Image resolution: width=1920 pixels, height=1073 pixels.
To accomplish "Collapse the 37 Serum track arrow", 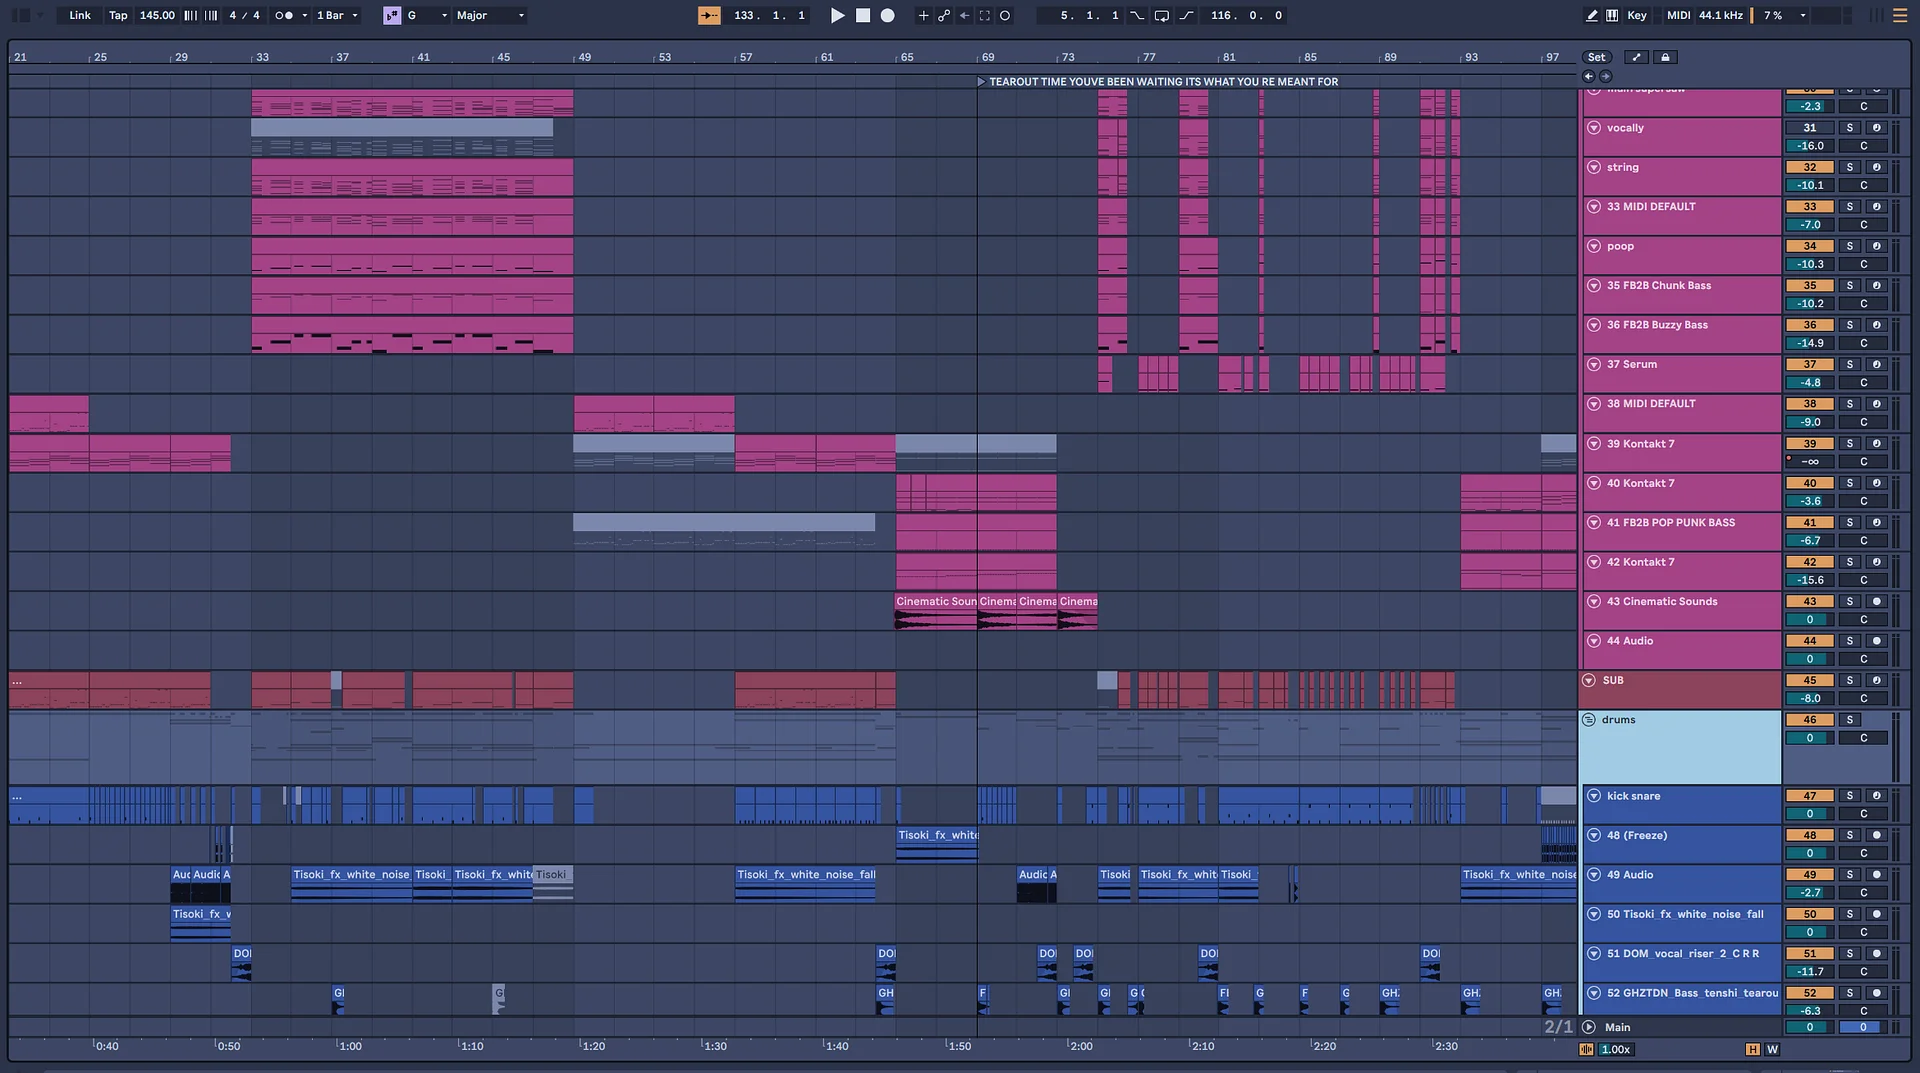I will (x=1594, y=364).
